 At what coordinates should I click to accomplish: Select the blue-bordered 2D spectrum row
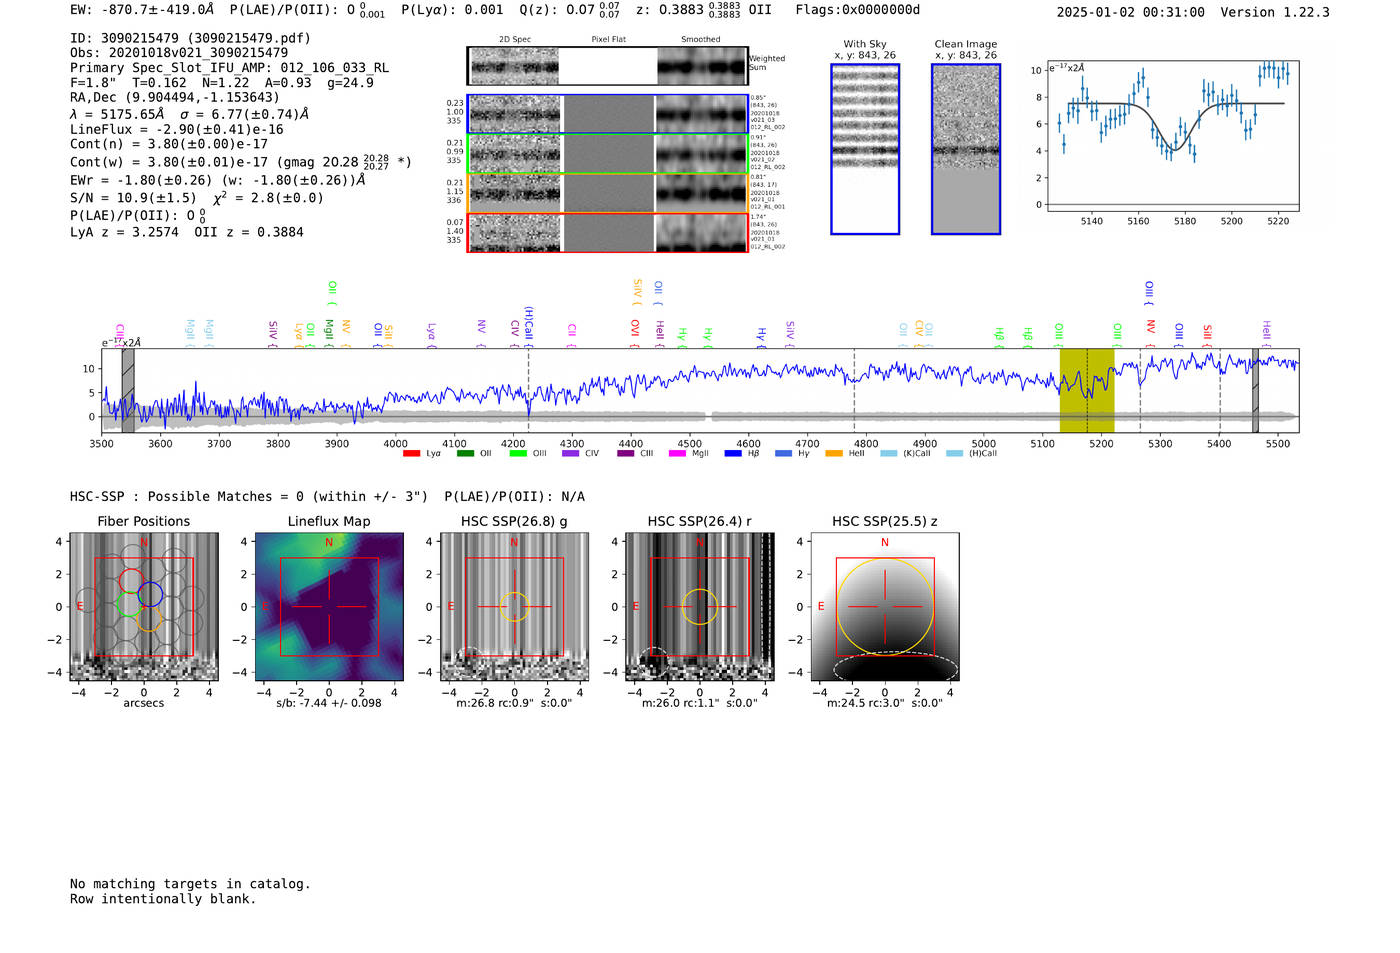point(608,114)
